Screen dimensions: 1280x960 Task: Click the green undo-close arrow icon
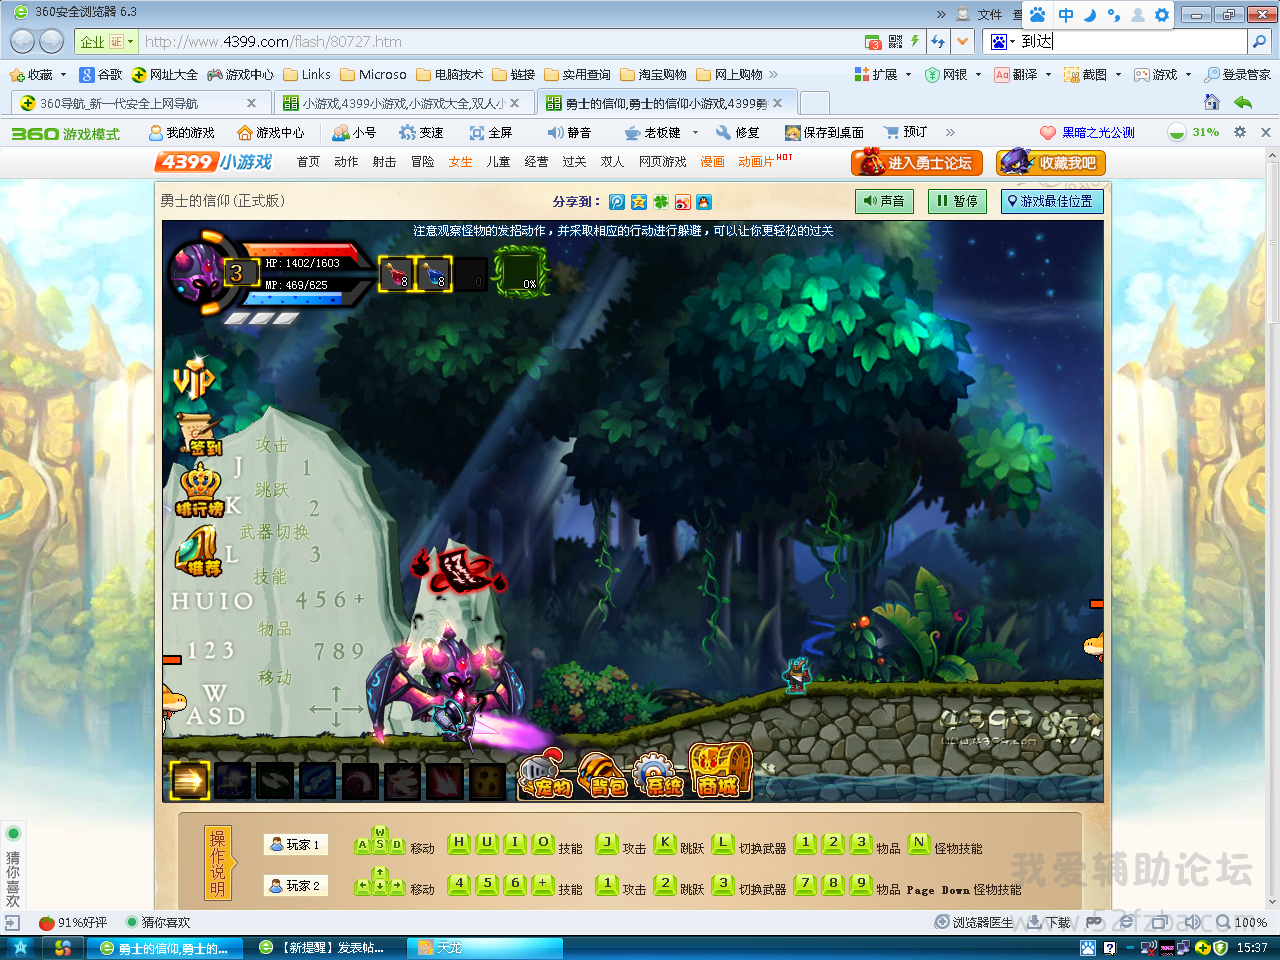(1243, 102)
